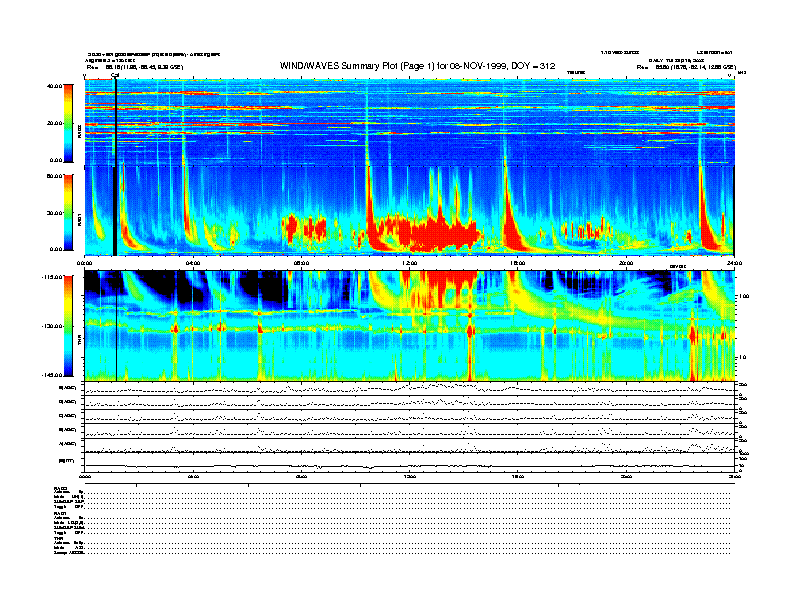Click the RAD1 panel color scale bar

68,212
